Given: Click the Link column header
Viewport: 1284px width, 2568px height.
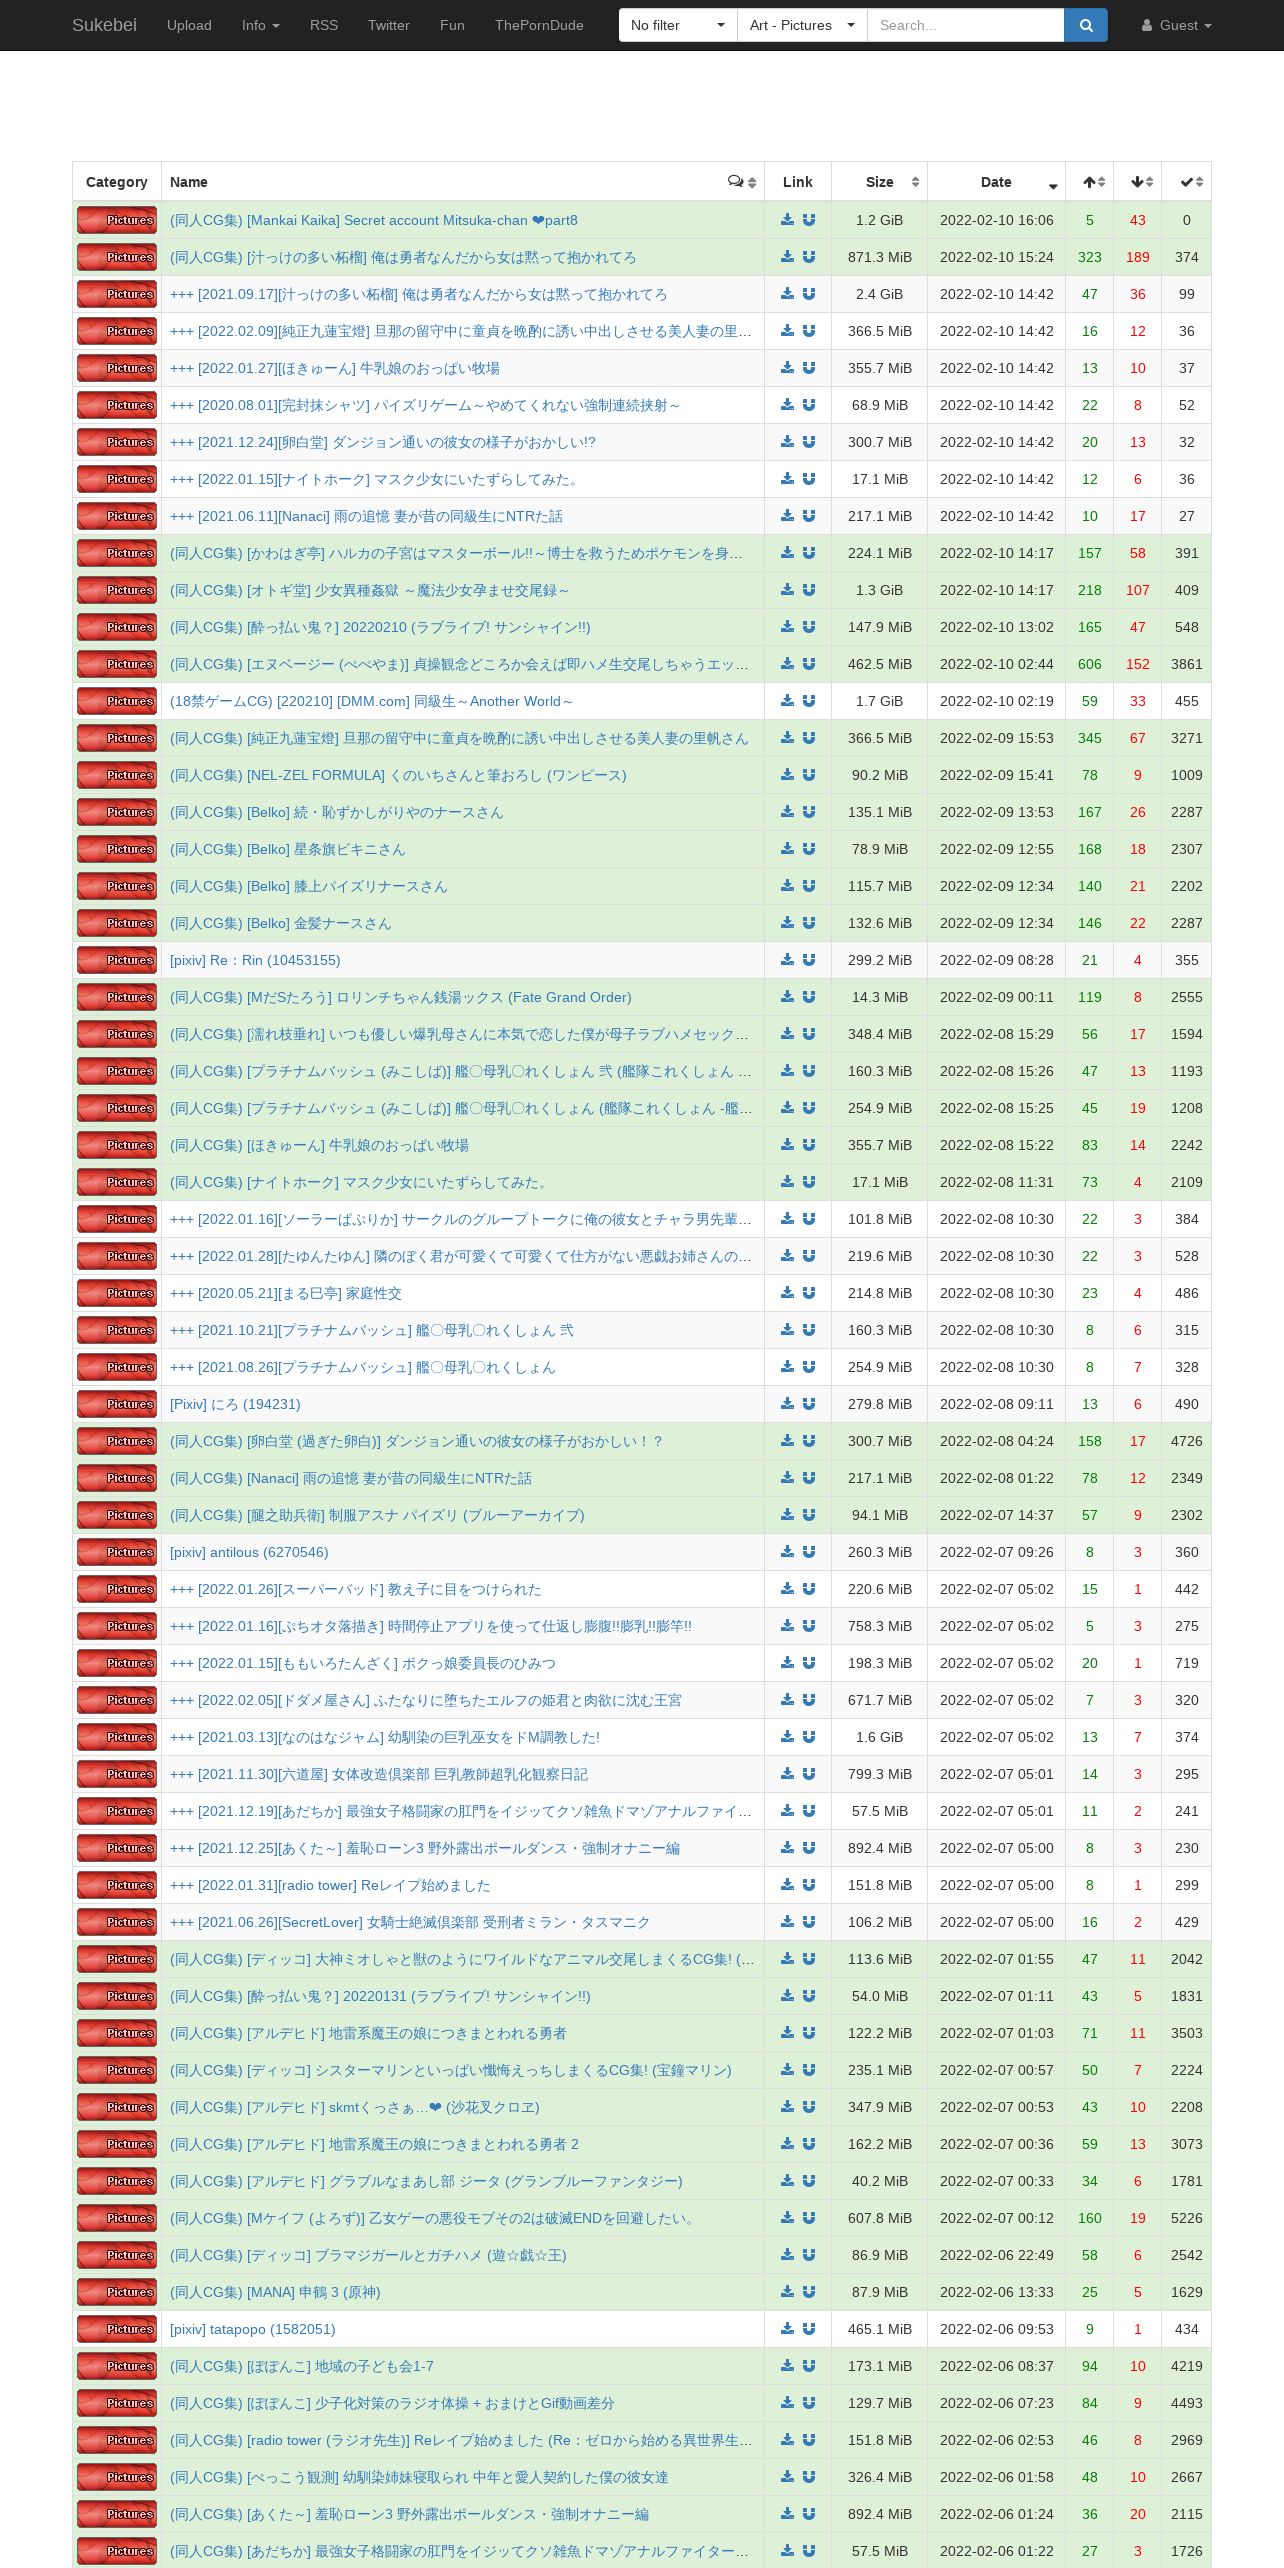Looking at the screenshot, I should point(798,182).
